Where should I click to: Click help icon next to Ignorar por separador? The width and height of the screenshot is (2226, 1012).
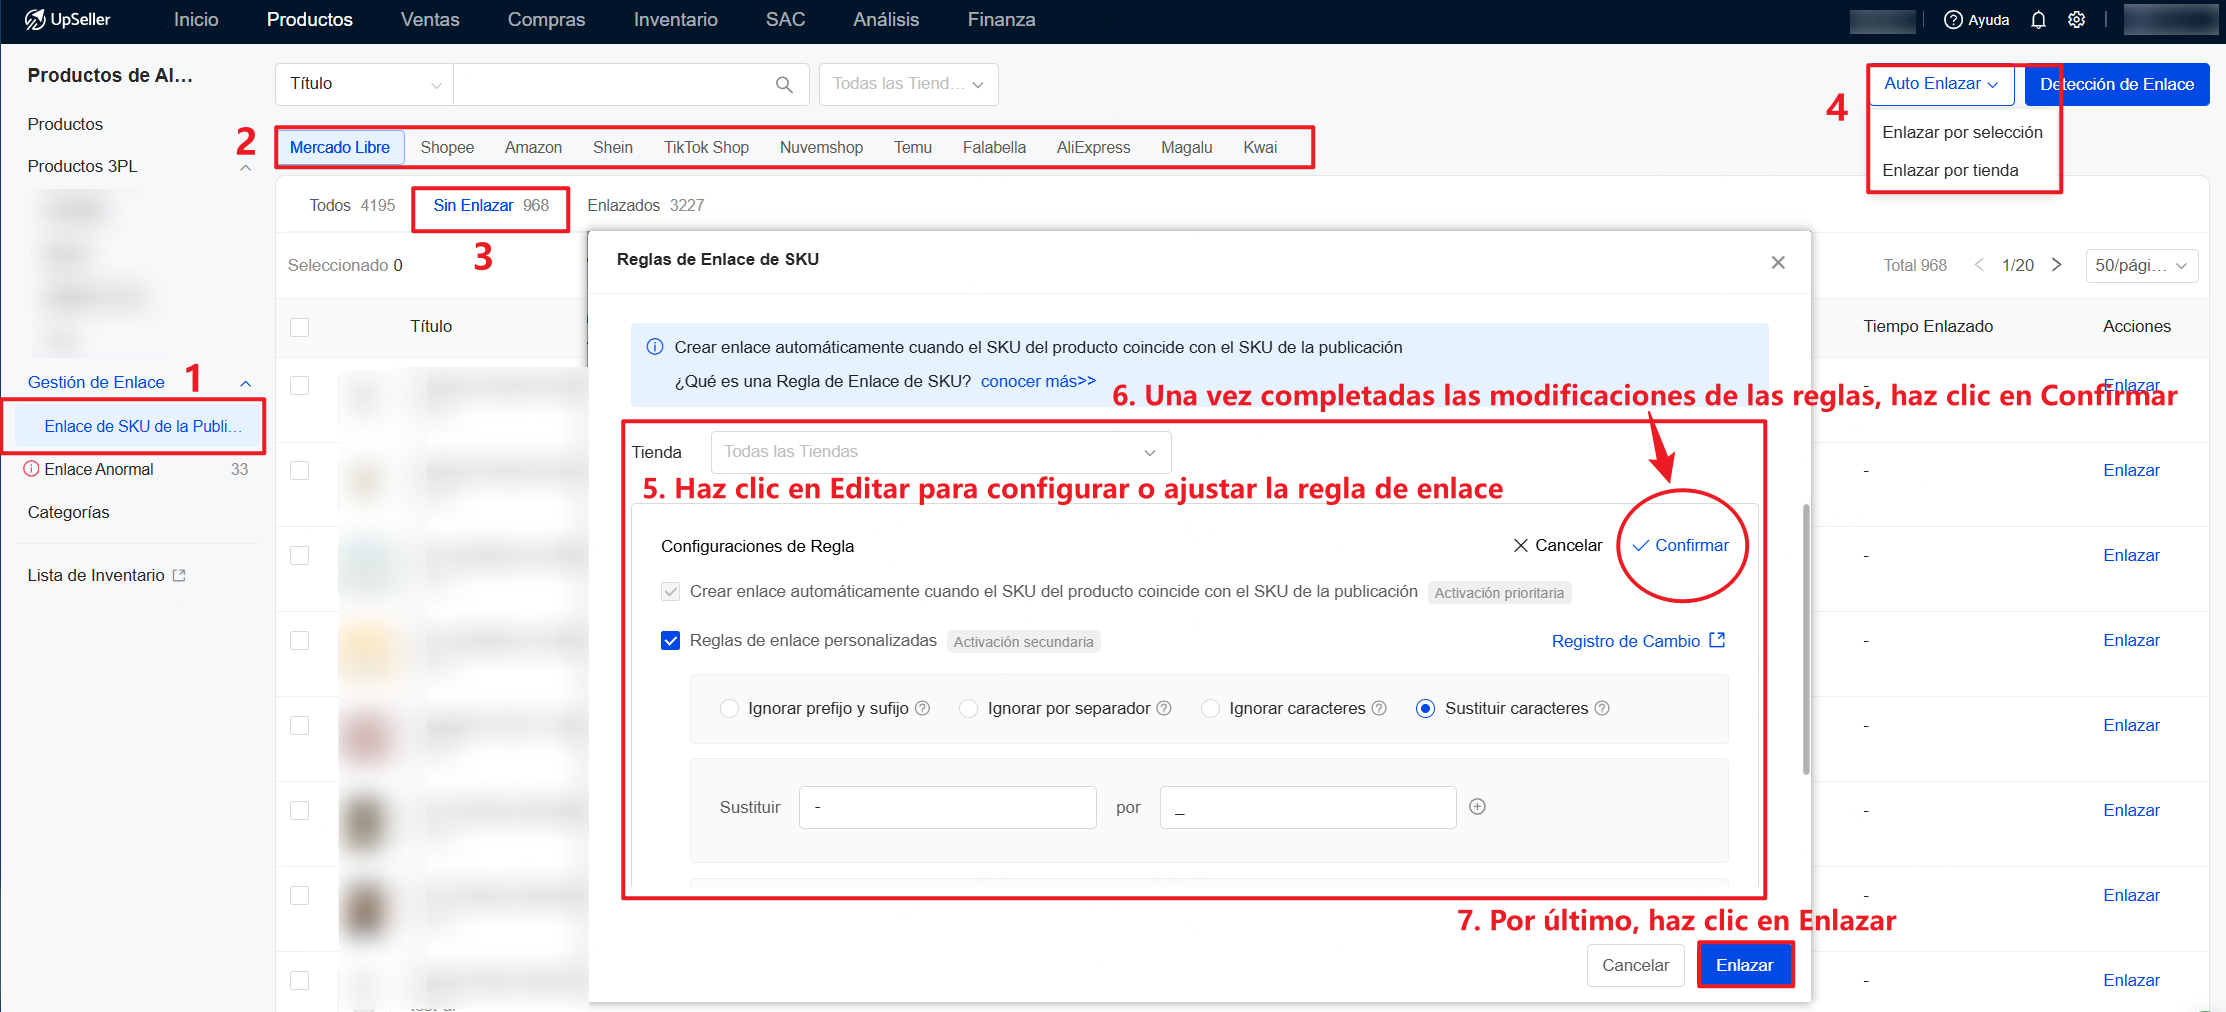1164,708
